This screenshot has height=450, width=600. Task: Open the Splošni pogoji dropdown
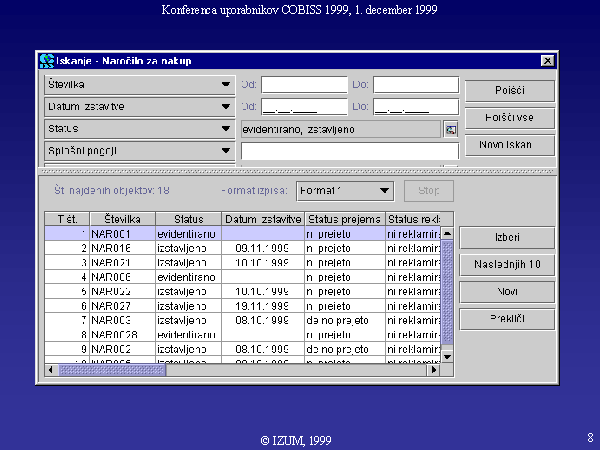226,150
